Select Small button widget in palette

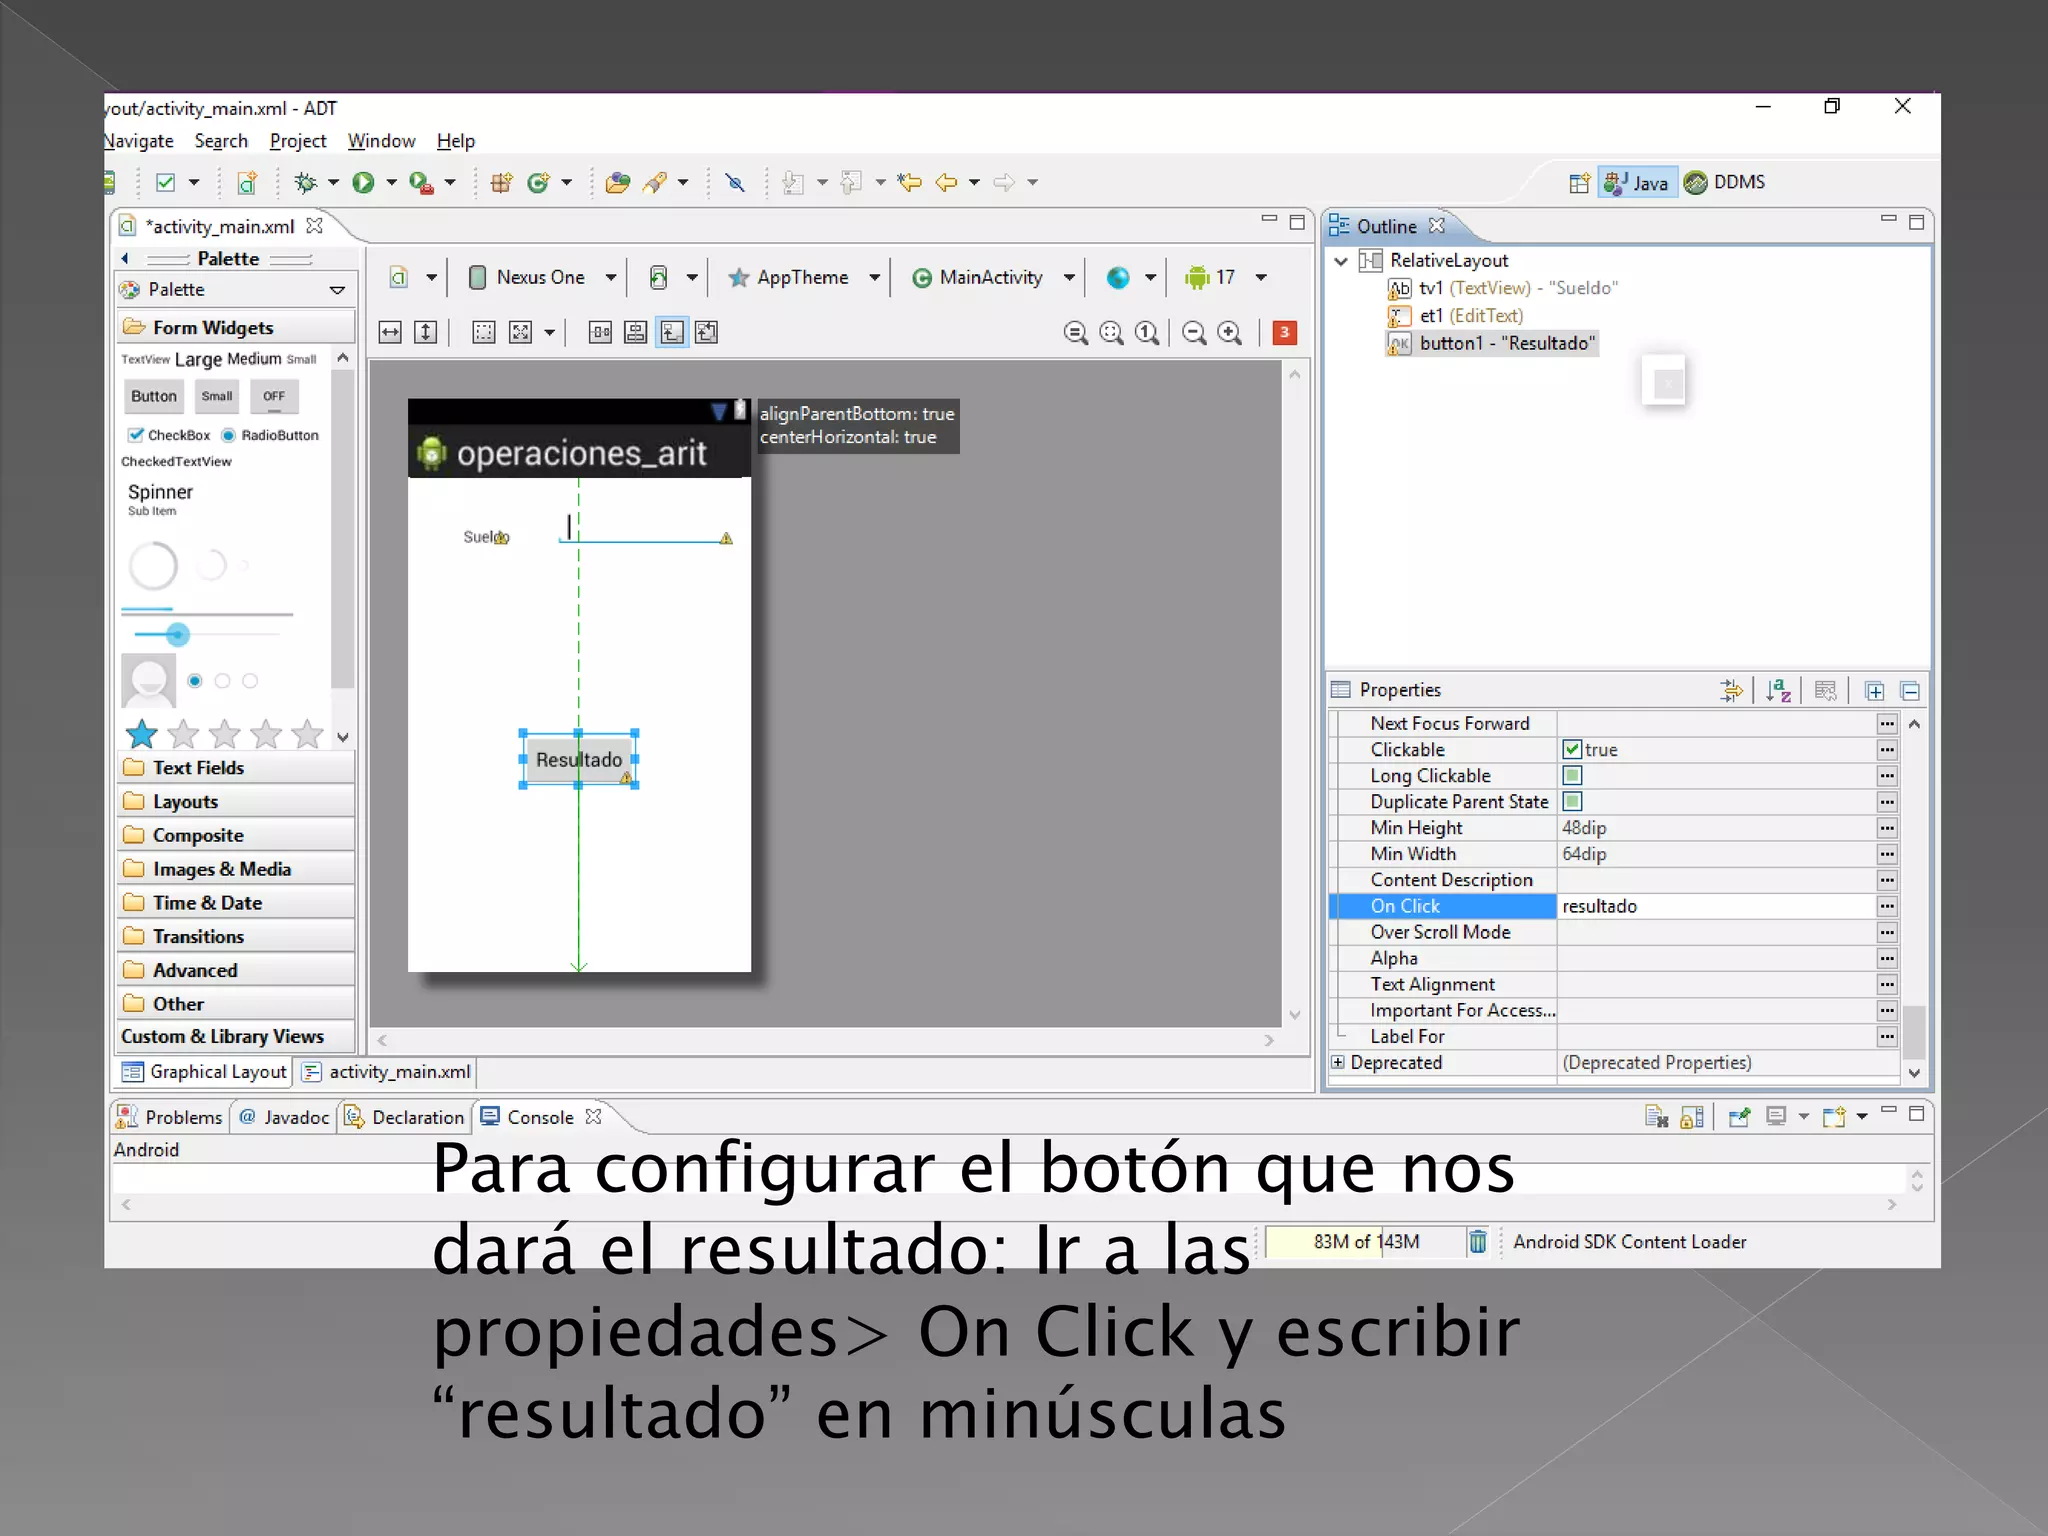pos(217,396)
